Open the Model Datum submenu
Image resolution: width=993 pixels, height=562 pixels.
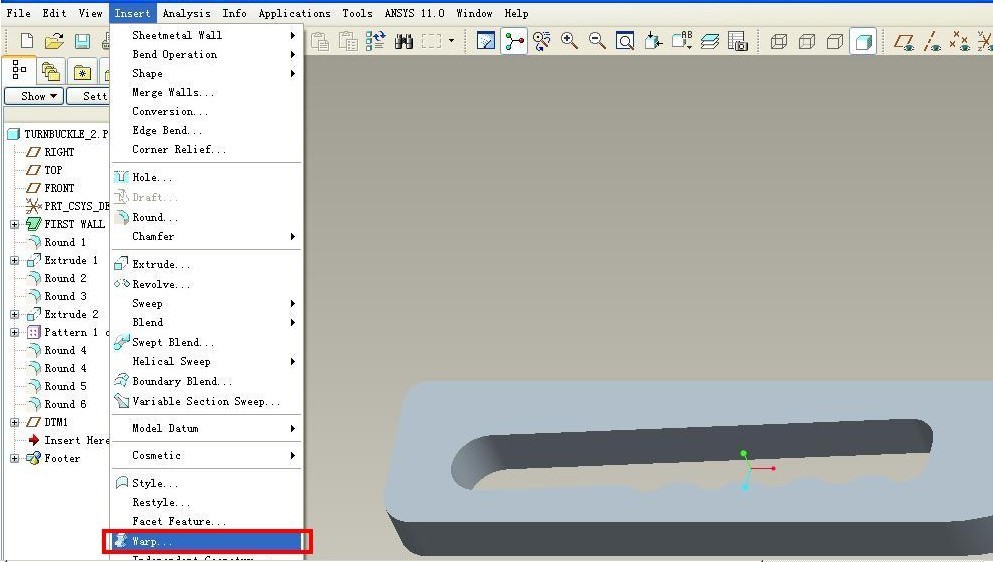click(206, 428)
